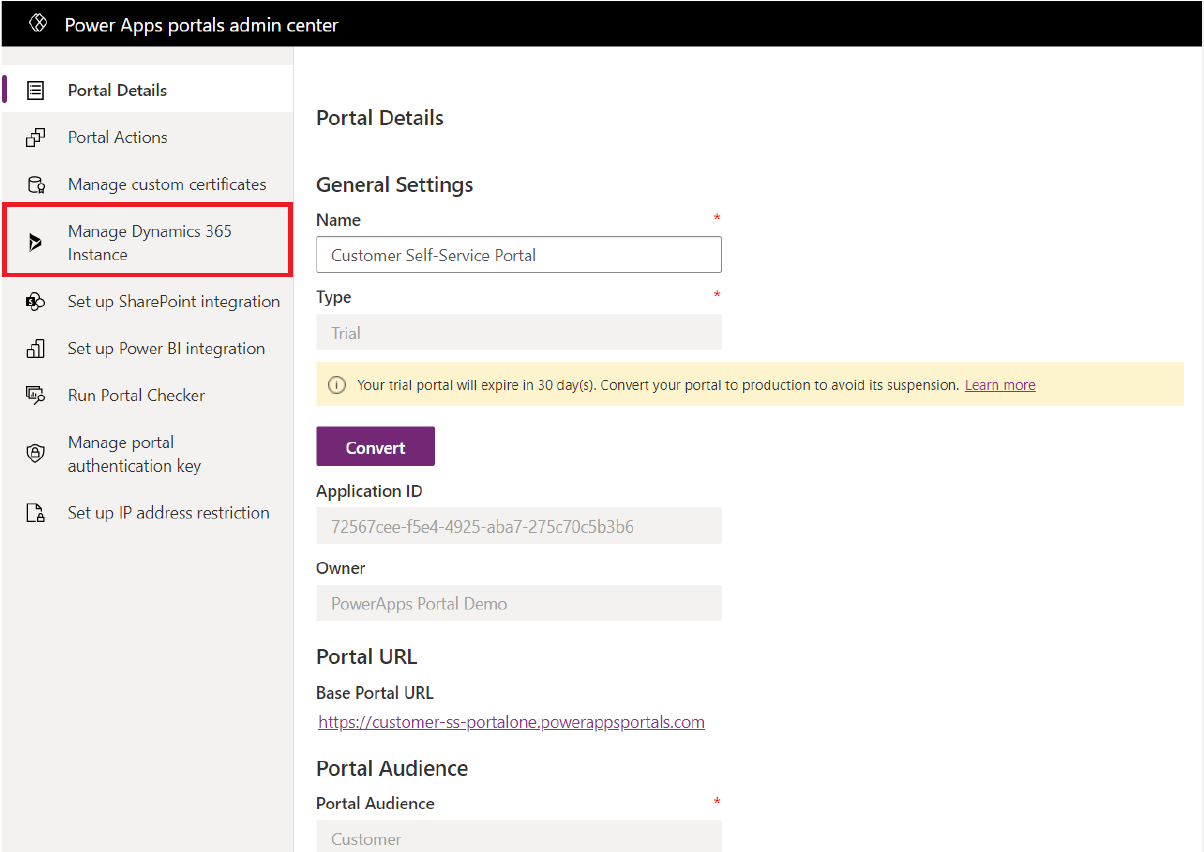The height and width of the screenshot is (852, 1204).
Task: Click the Portal Actions icon in sidebar
Action: click(x=35, y=137)
